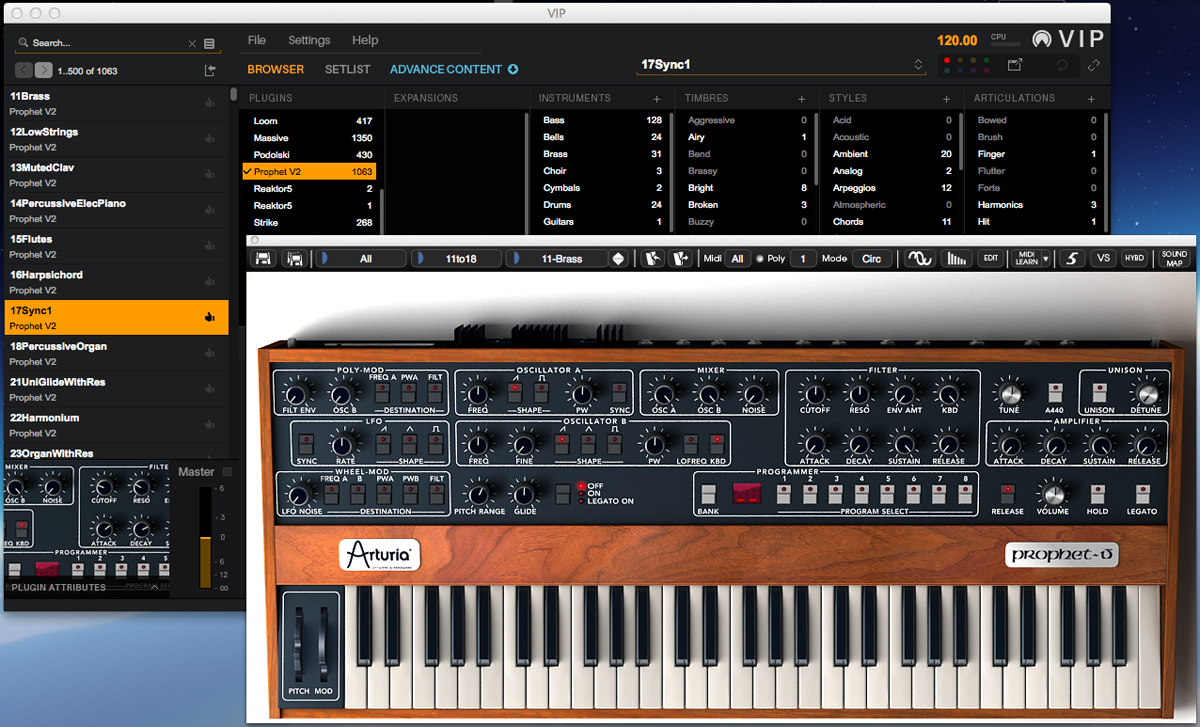Toggle the Oscillator A SYNC switch
Image resolution: width=1200 pixels, height=727 pixels.
tap(619, 392)
